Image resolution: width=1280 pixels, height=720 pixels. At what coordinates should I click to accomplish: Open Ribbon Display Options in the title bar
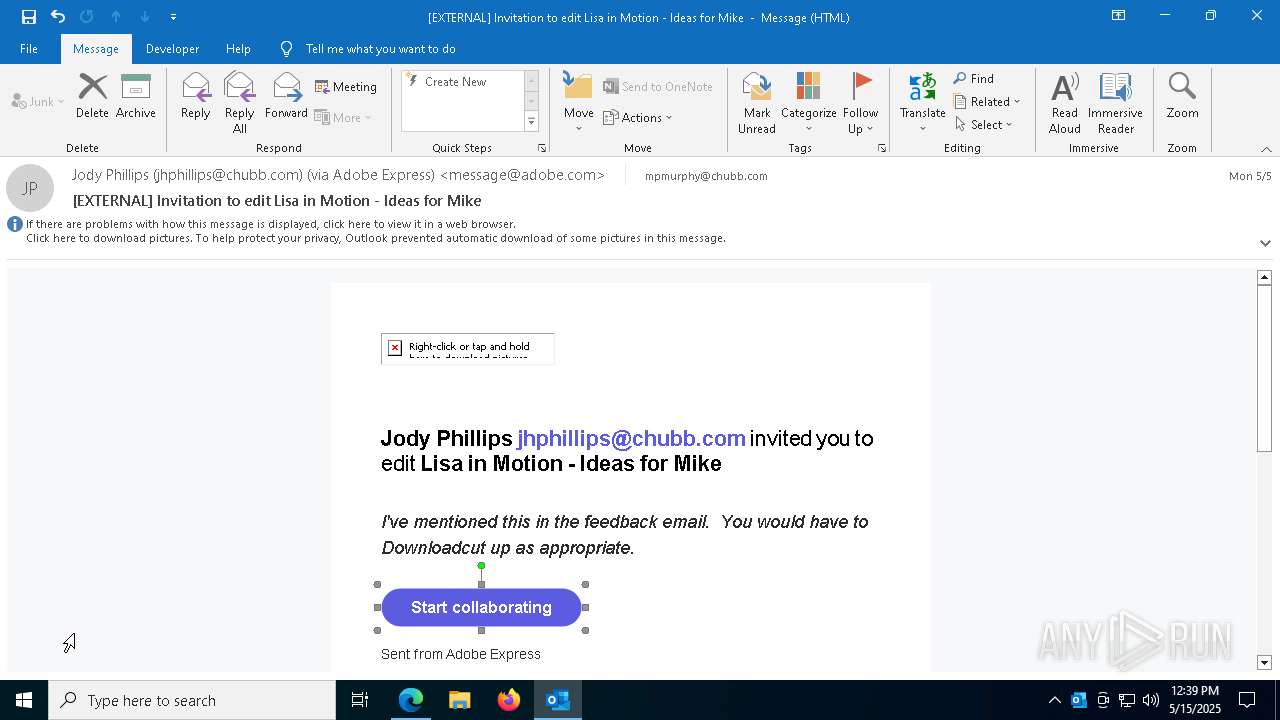click(x=1118, y=16)
